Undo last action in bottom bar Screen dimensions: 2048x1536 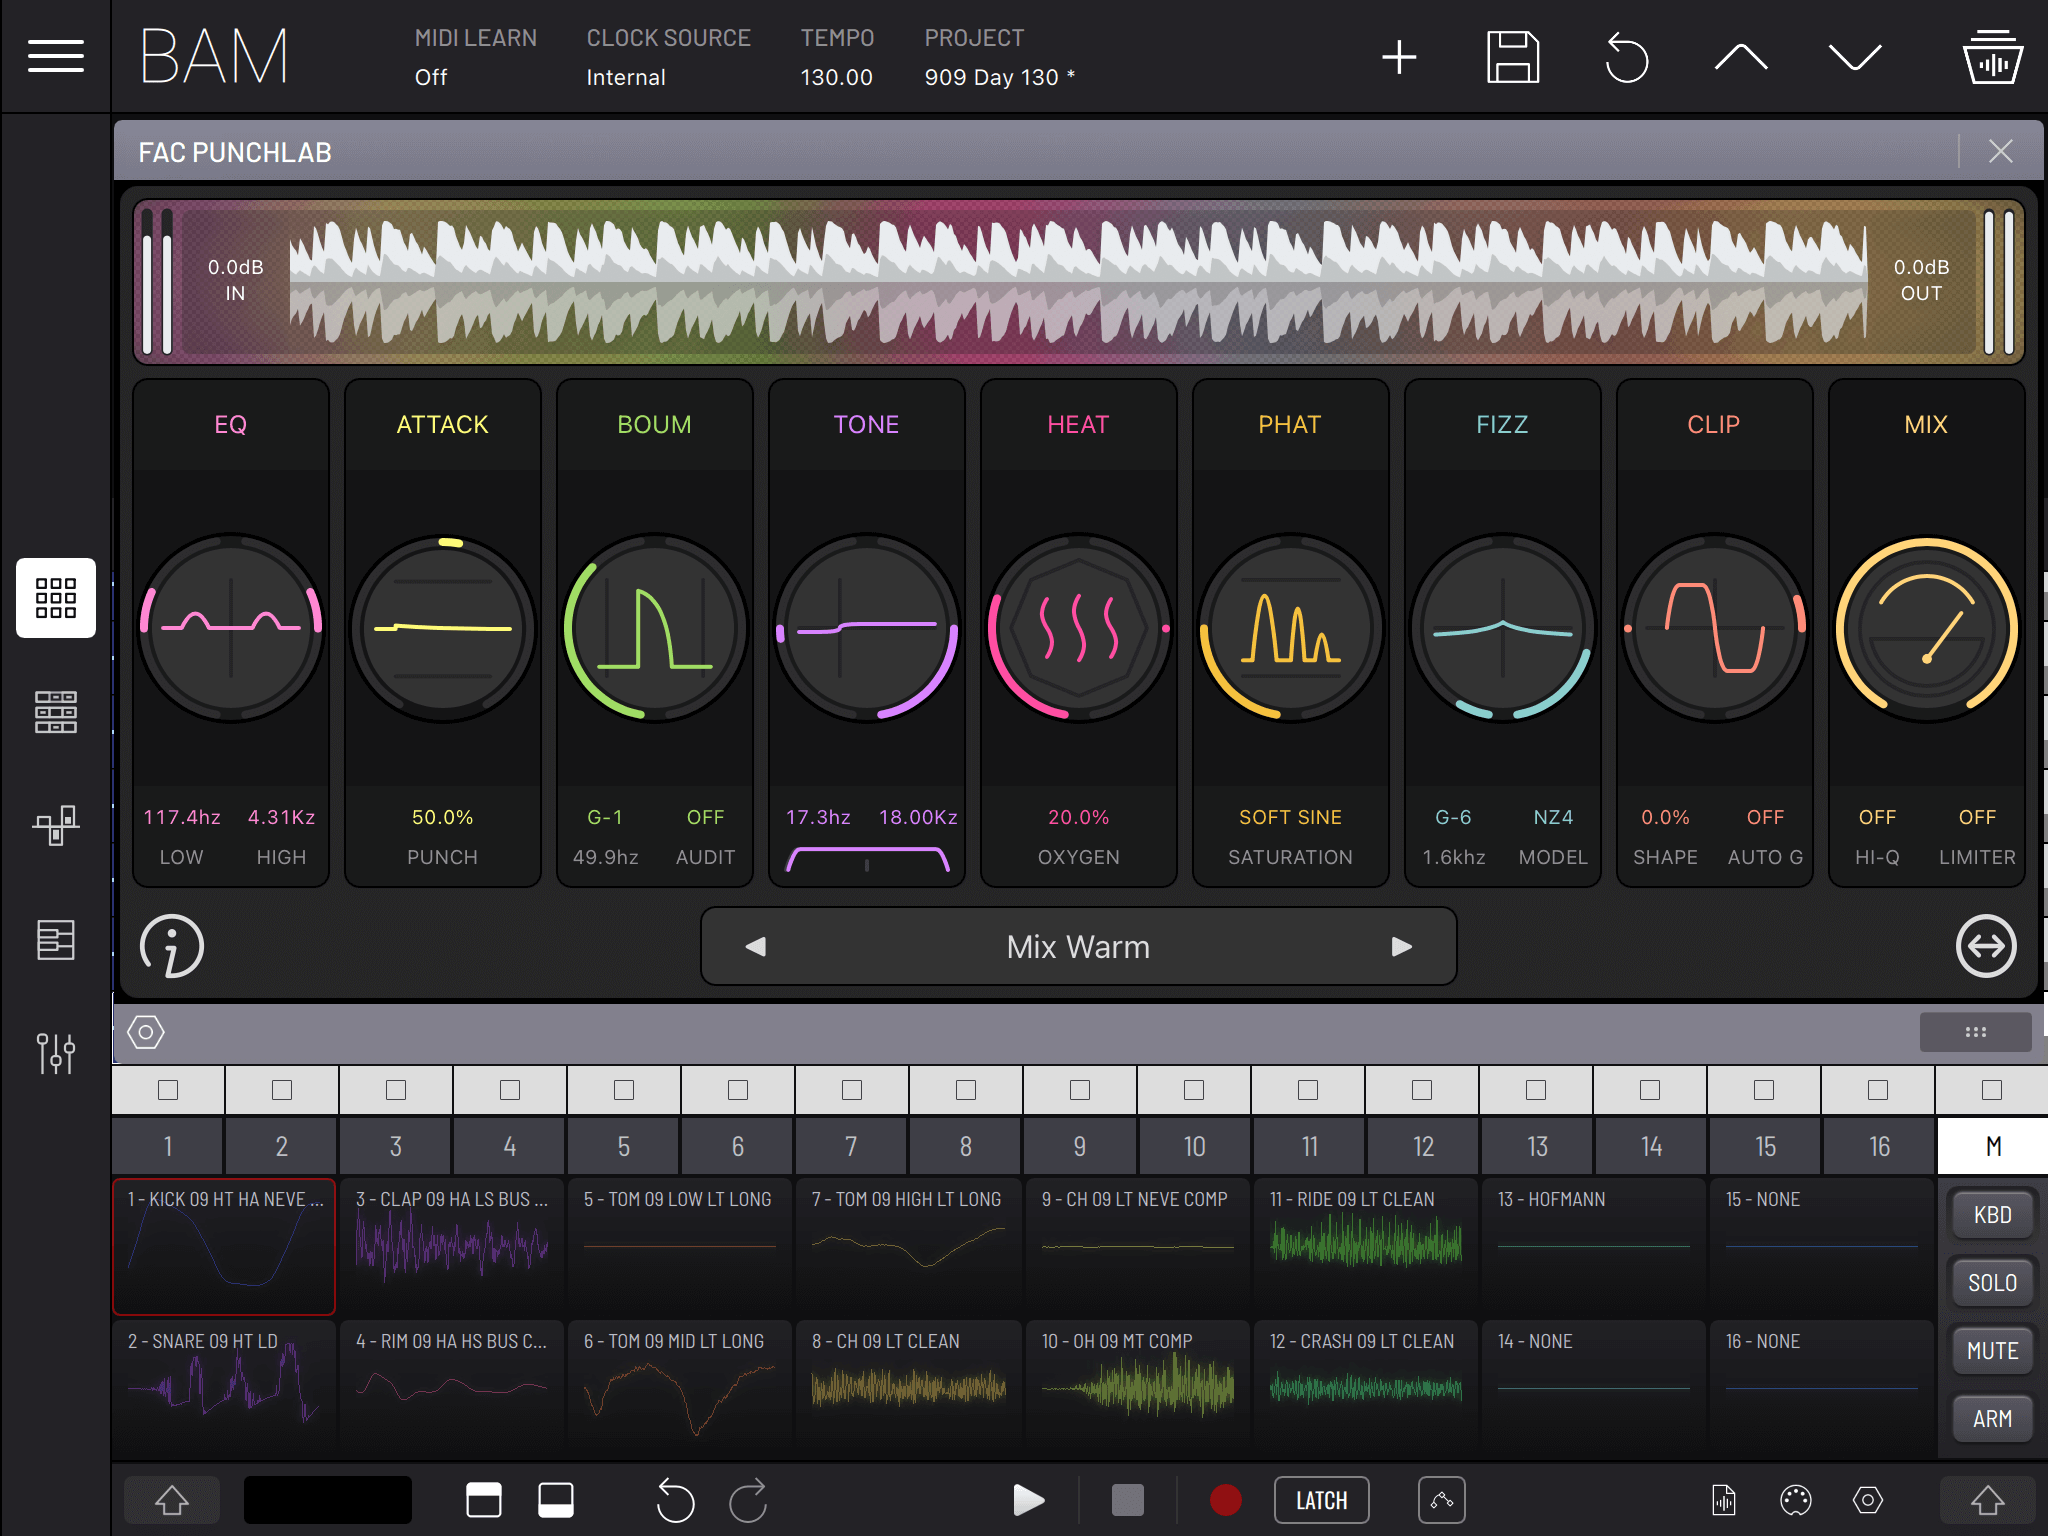[x=675, y=1500]
